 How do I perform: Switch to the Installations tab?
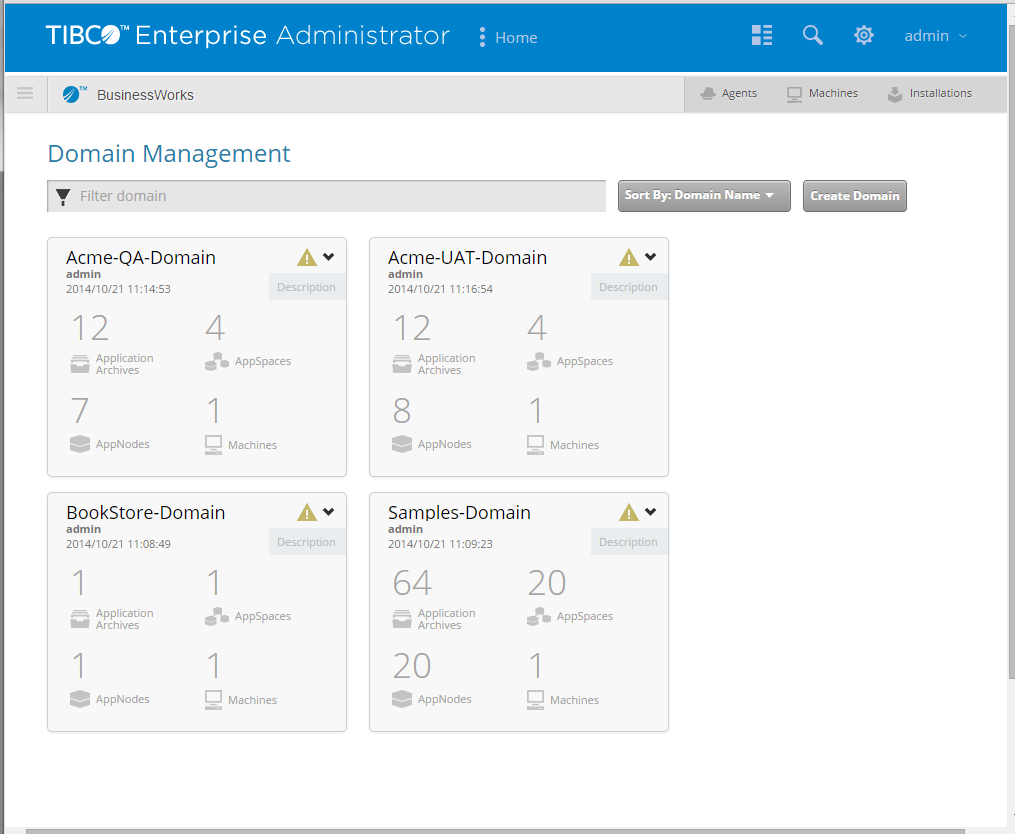point(929,94)
